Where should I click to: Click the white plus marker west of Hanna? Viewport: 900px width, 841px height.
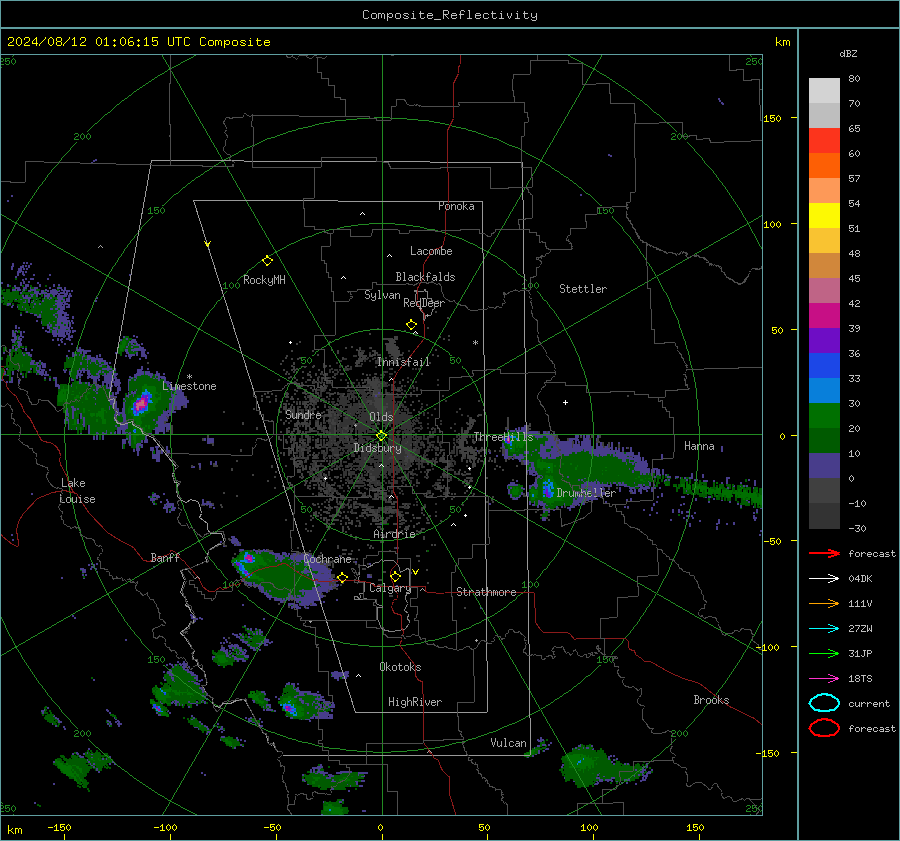[565, 402]
